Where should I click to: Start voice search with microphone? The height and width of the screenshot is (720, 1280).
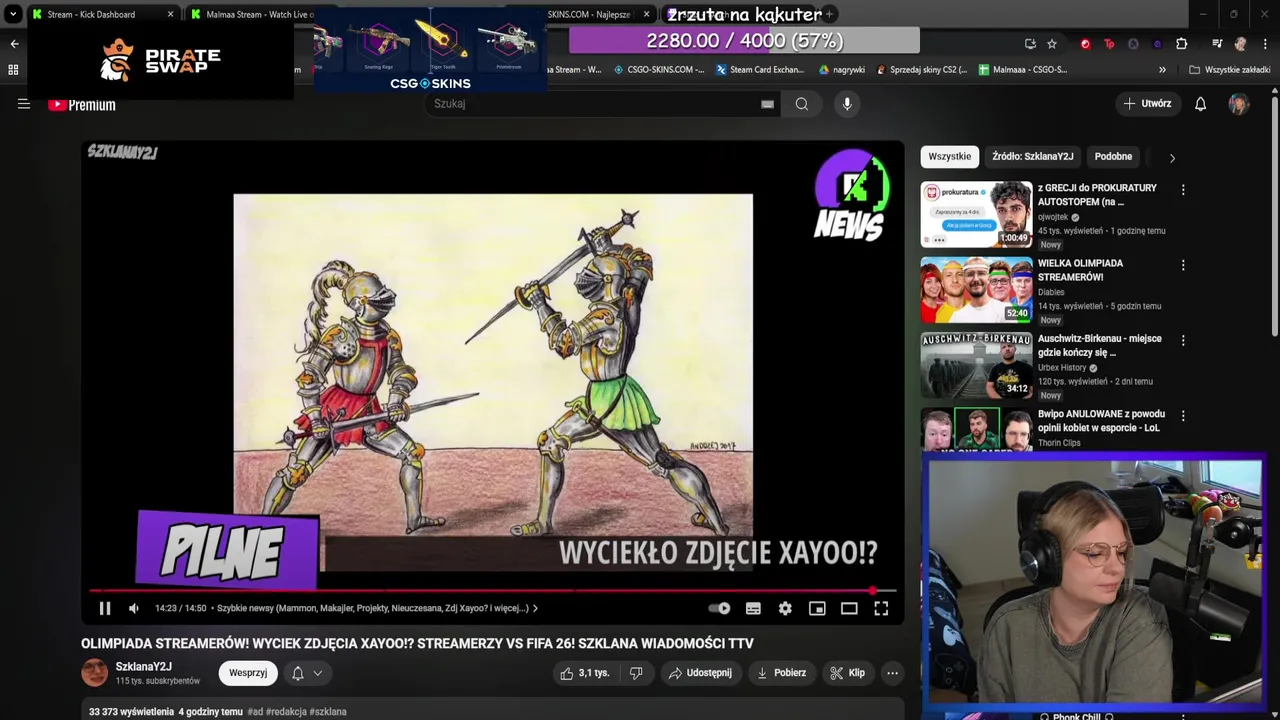click(x=847, y=104)
